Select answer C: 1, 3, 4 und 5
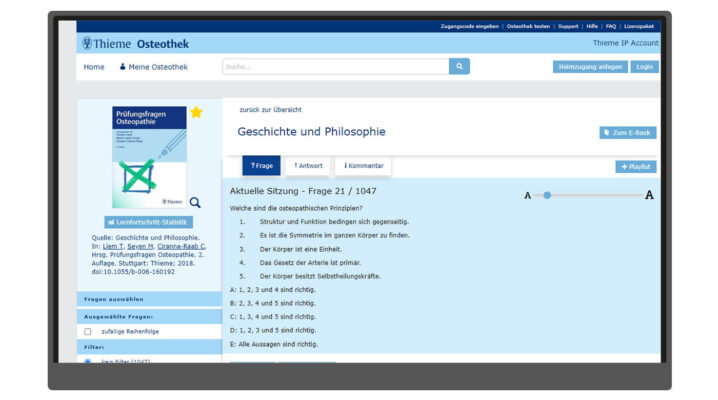The width and height of the screenshot is (718, 400). pyautogui.click(x=272, y=317)
